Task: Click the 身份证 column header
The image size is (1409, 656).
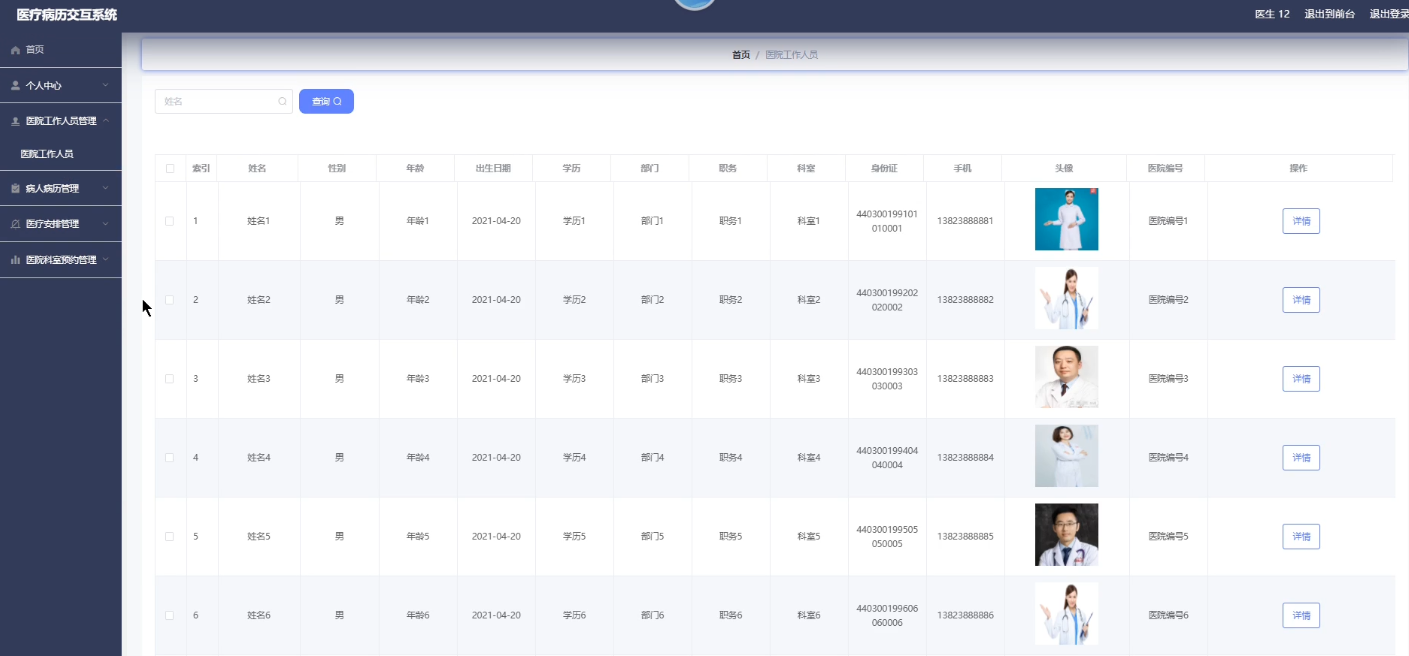Action: coord(884,168)
